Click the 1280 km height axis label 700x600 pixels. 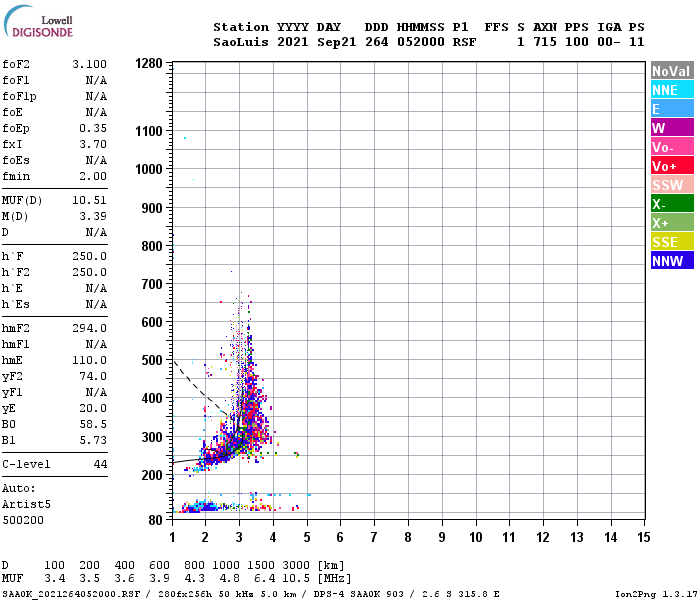pyautogui.click(x=149, y=63)
